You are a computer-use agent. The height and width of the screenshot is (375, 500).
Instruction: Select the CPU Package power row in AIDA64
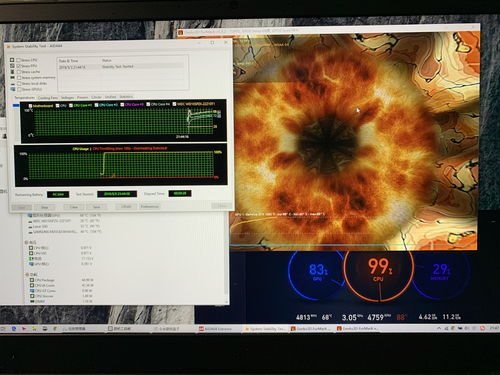pos(63,280)
